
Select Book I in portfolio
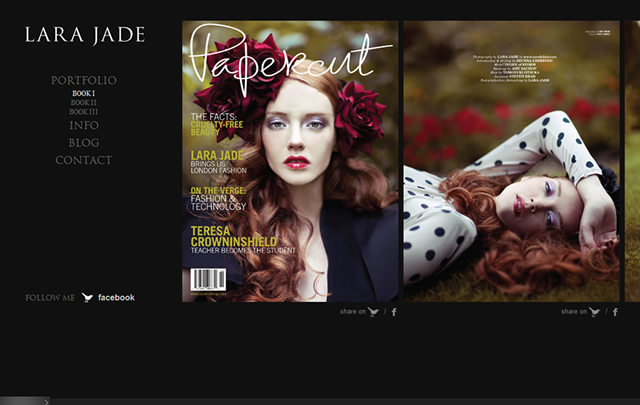tap(84, 93)
